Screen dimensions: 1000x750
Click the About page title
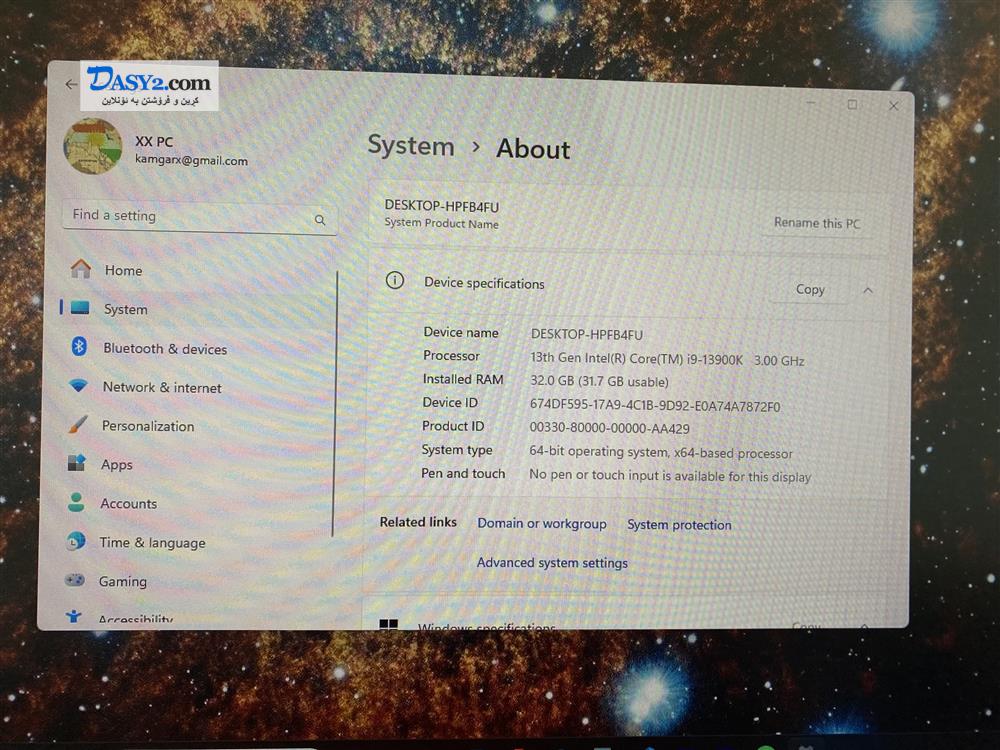[x=533, y=149]
